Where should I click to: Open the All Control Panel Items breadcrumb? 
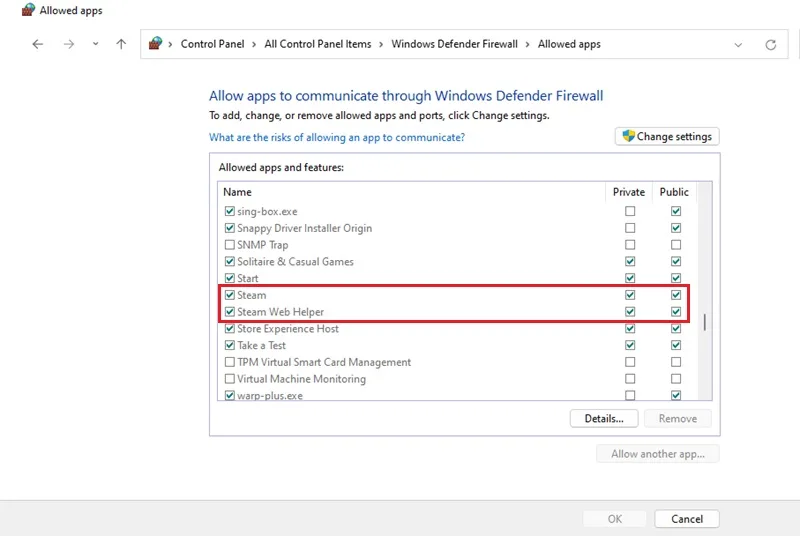(317, 44)
